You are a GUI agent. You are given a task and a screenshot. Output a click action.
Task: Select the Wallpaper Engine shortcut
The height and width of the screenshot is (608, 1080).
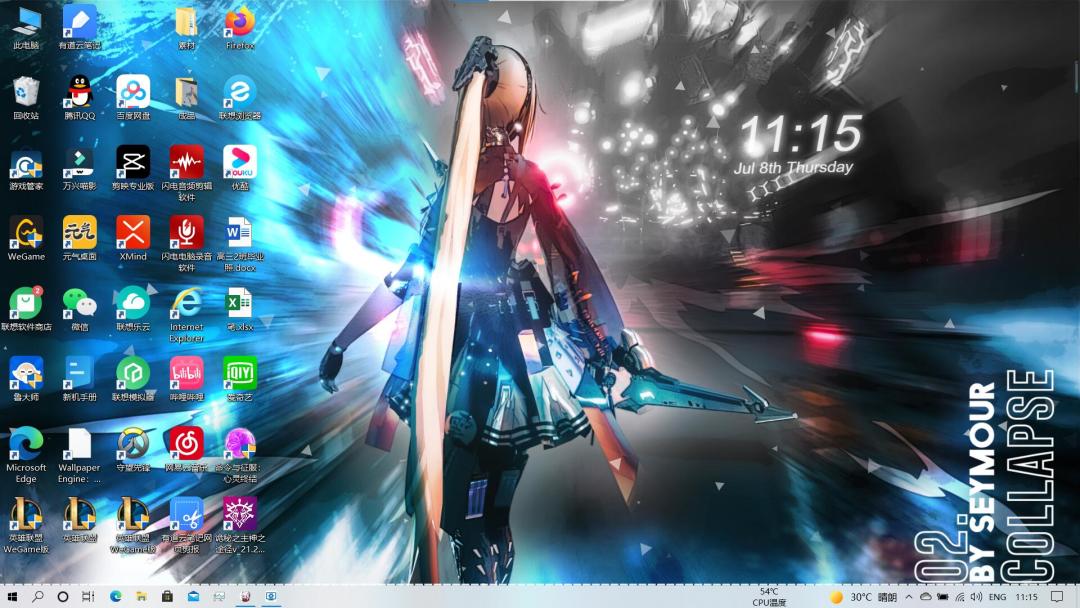(79, 454)
